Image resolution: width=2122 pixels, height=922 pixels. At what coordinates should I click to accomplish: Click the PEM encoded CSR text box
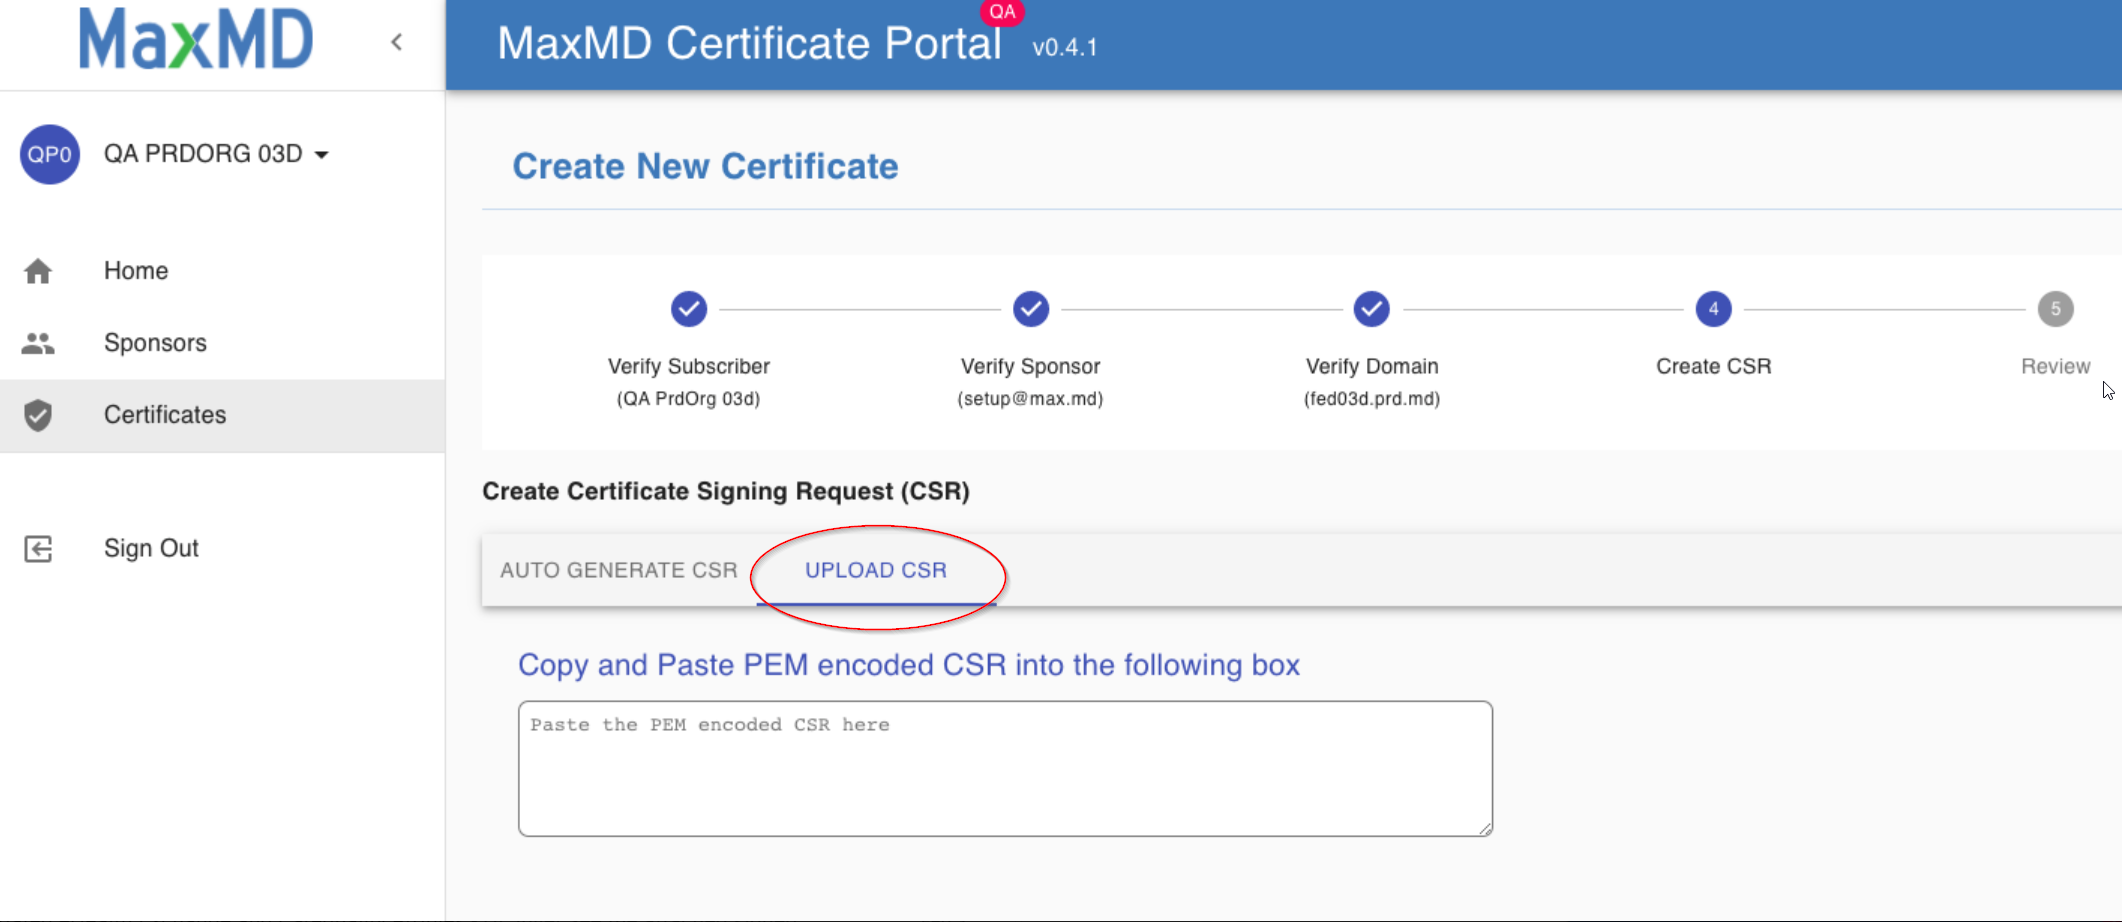[x=1005, y=768]
